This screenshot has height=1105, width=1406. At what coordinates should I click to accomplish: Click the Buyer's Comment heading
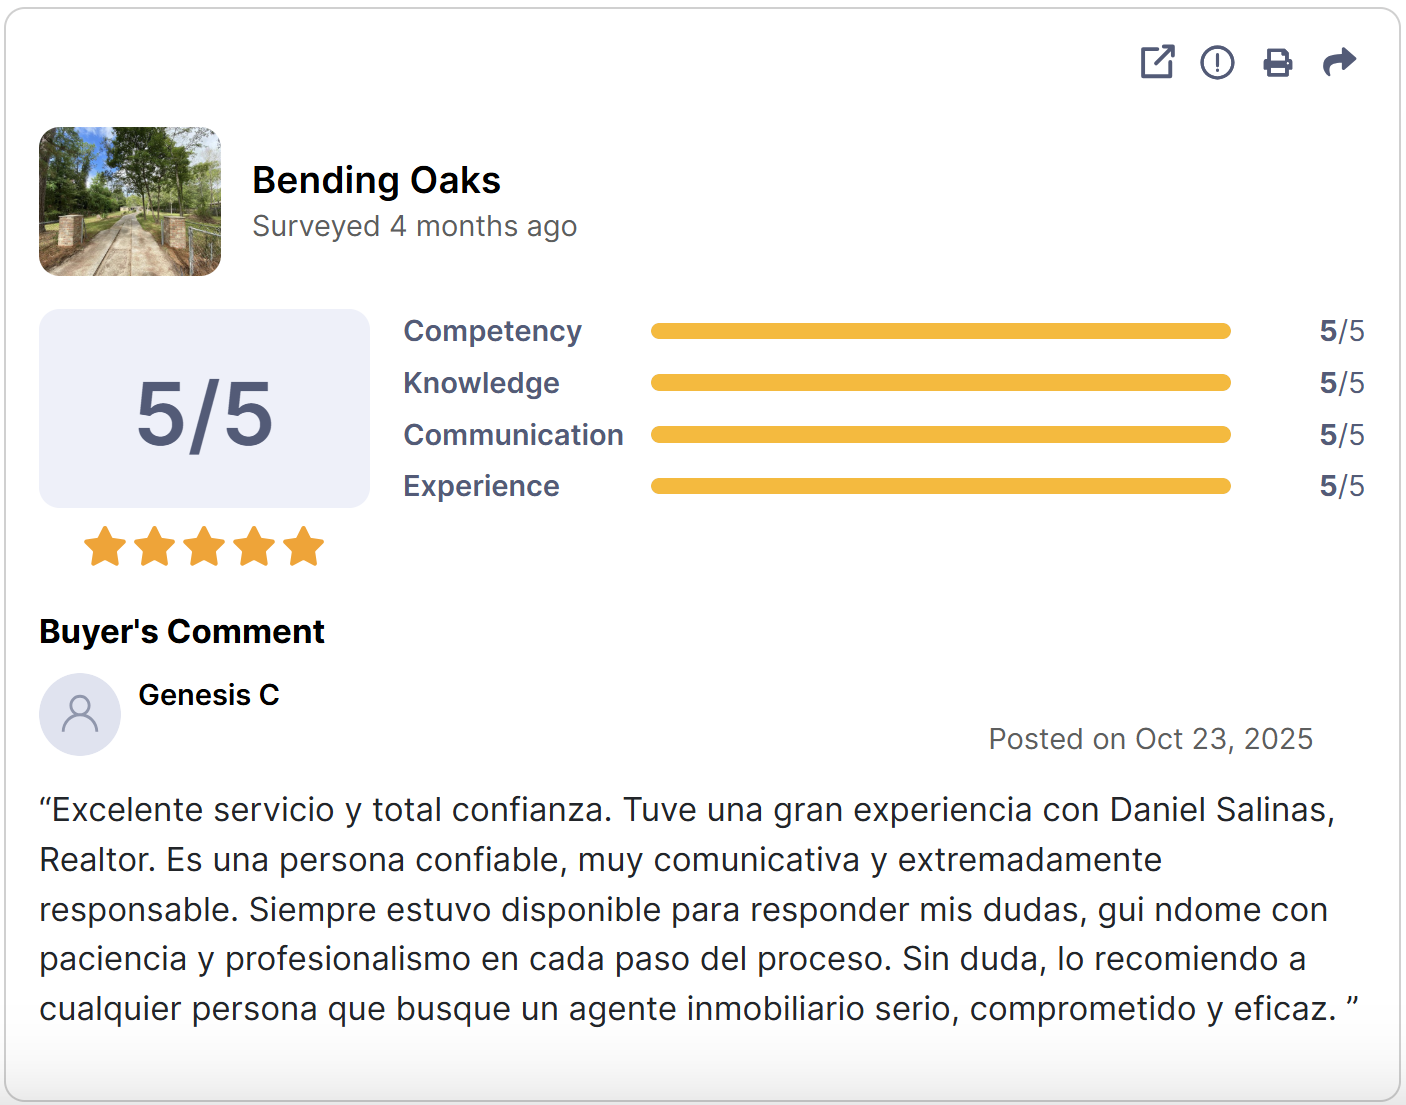(x=182, y=632)
